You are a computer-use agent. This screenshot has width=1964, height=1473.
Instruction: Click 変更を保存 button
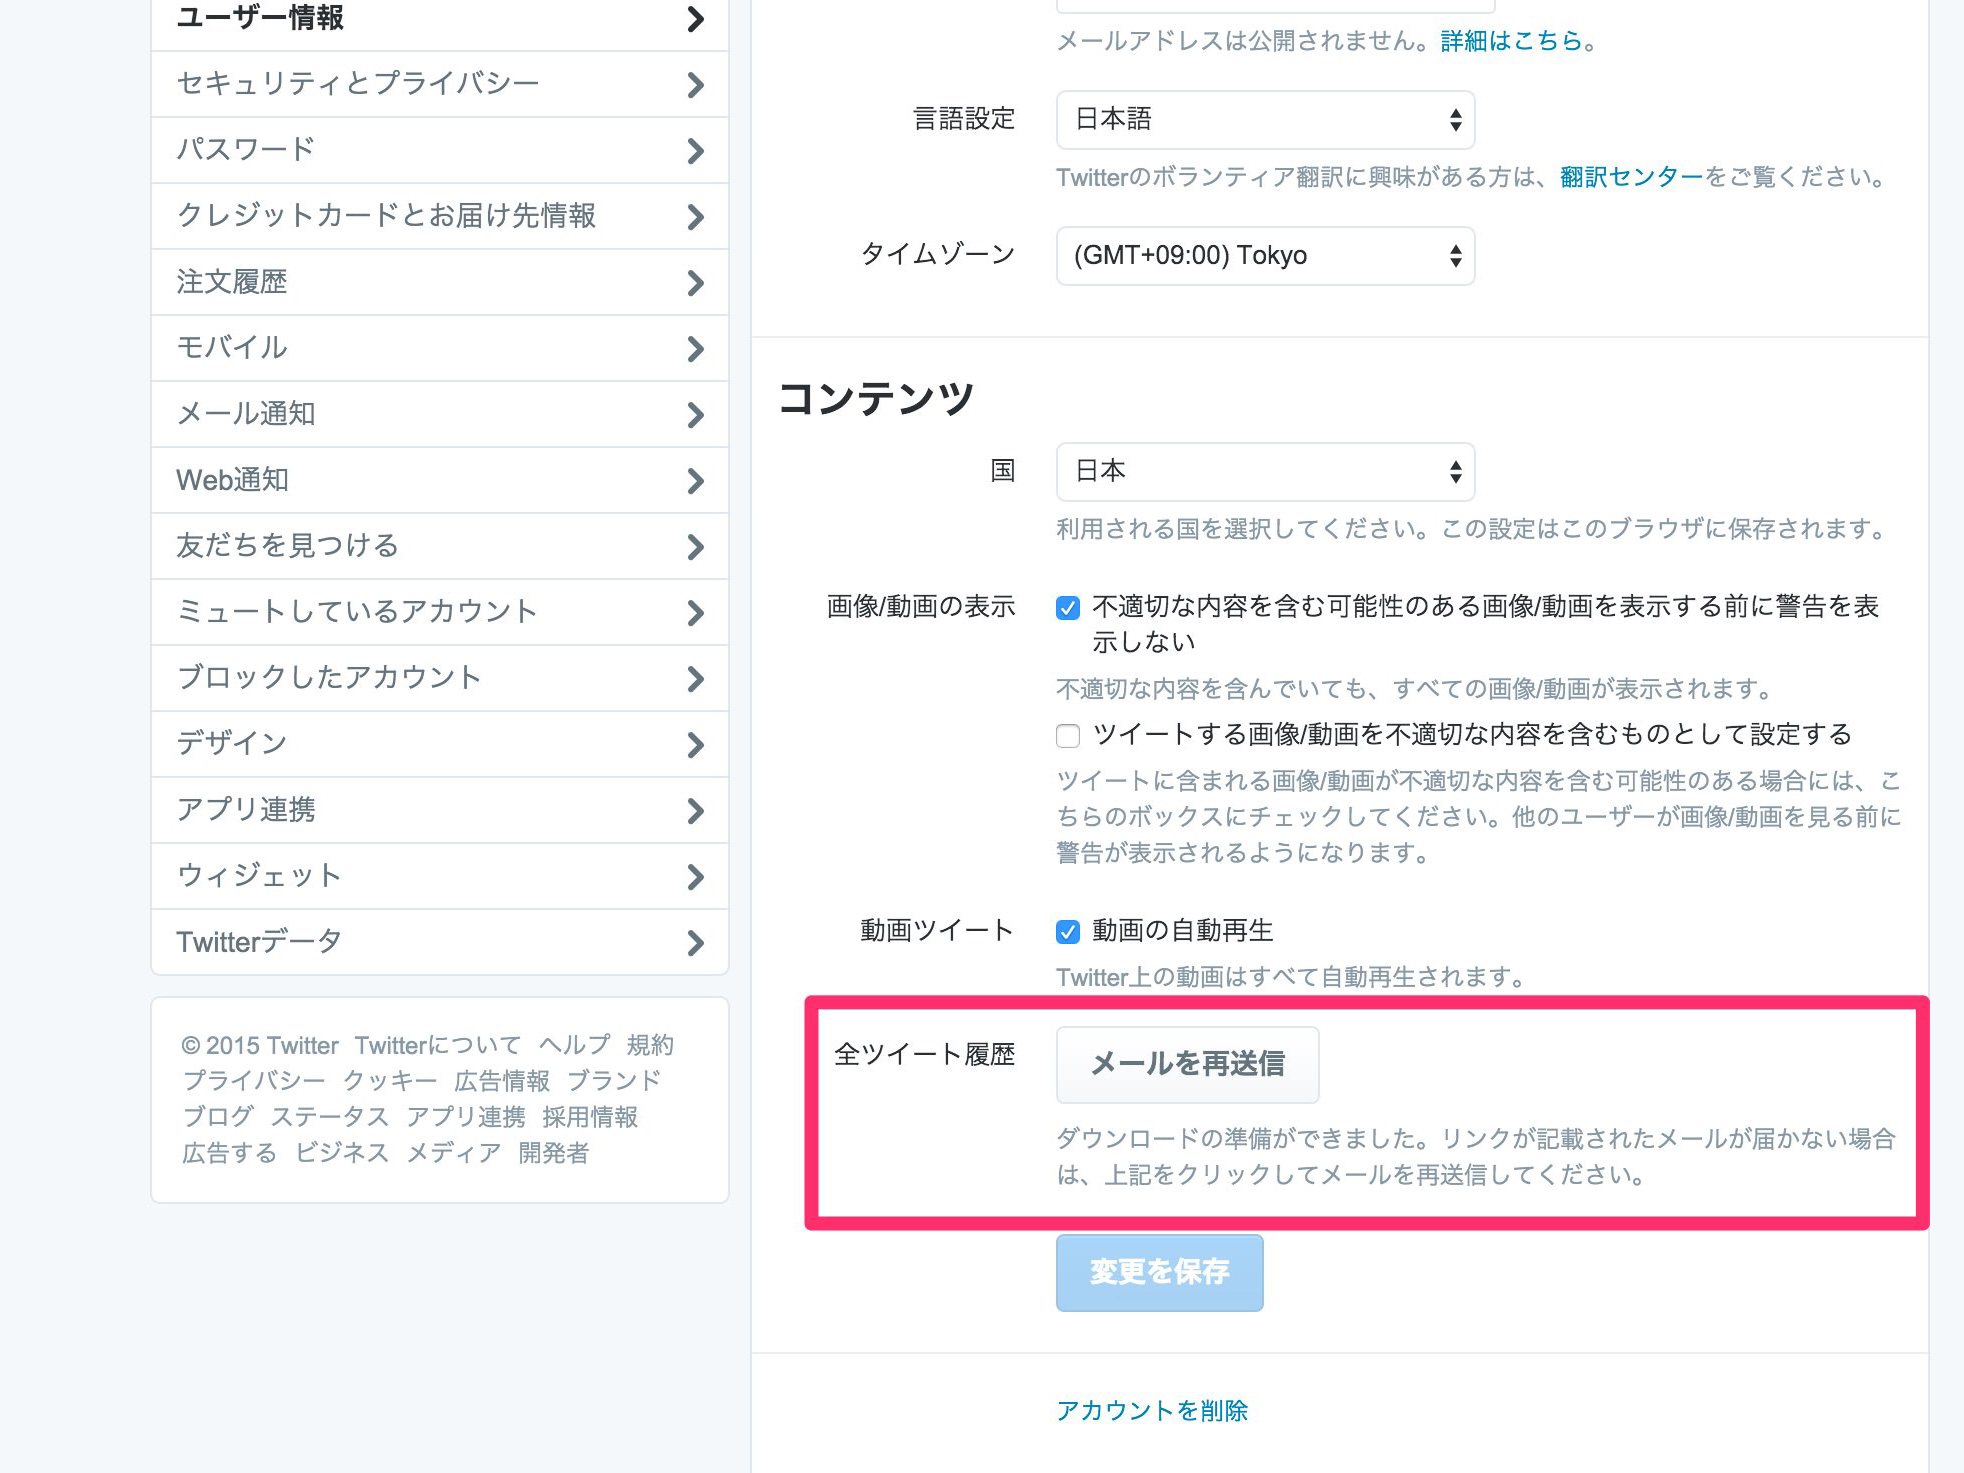(x=1159, y=1272)
